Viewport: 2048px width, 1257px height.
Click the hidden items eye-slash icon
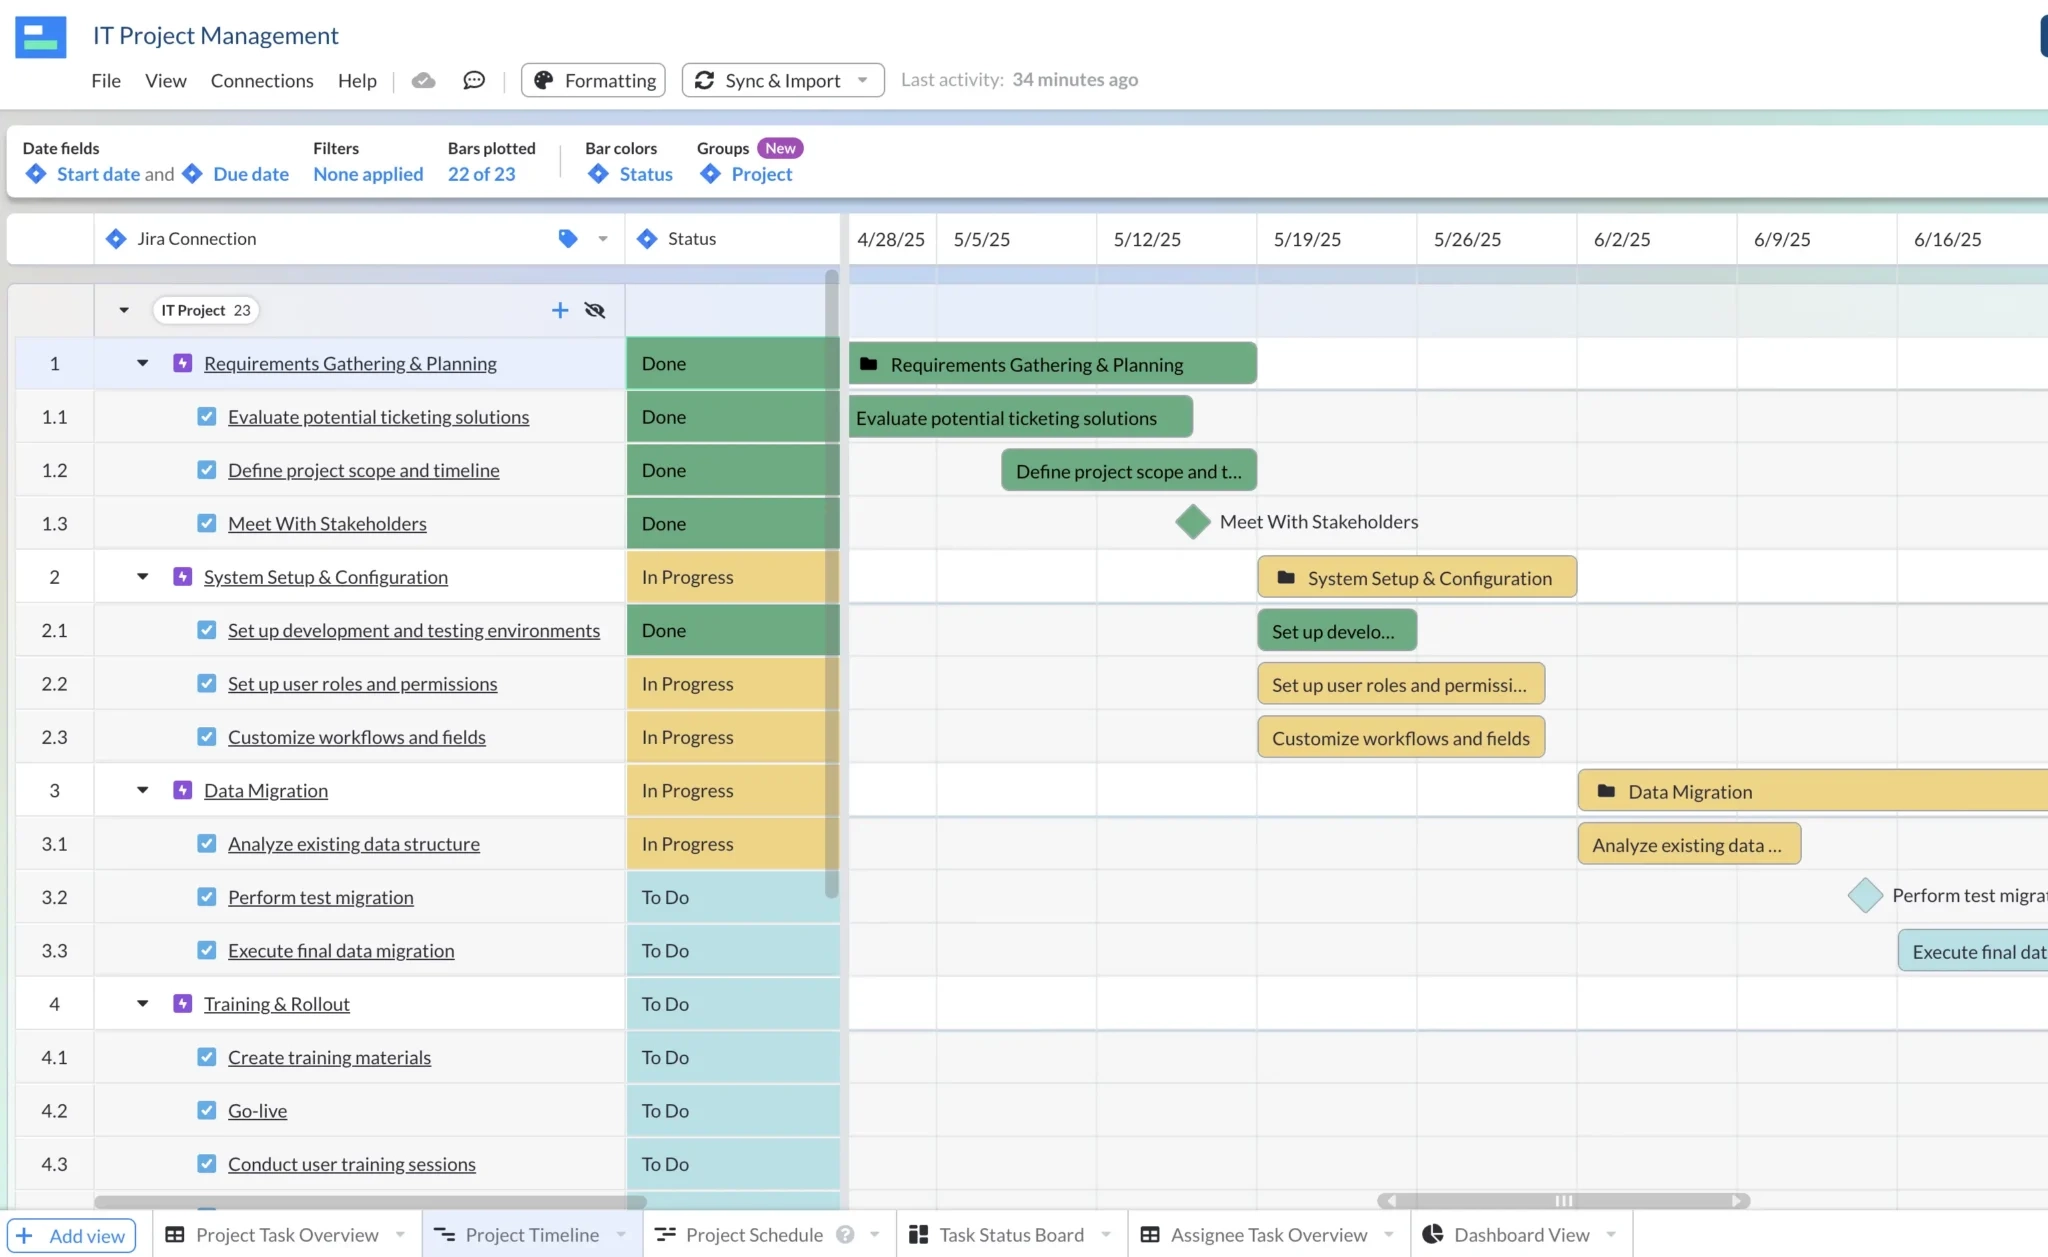595,310
